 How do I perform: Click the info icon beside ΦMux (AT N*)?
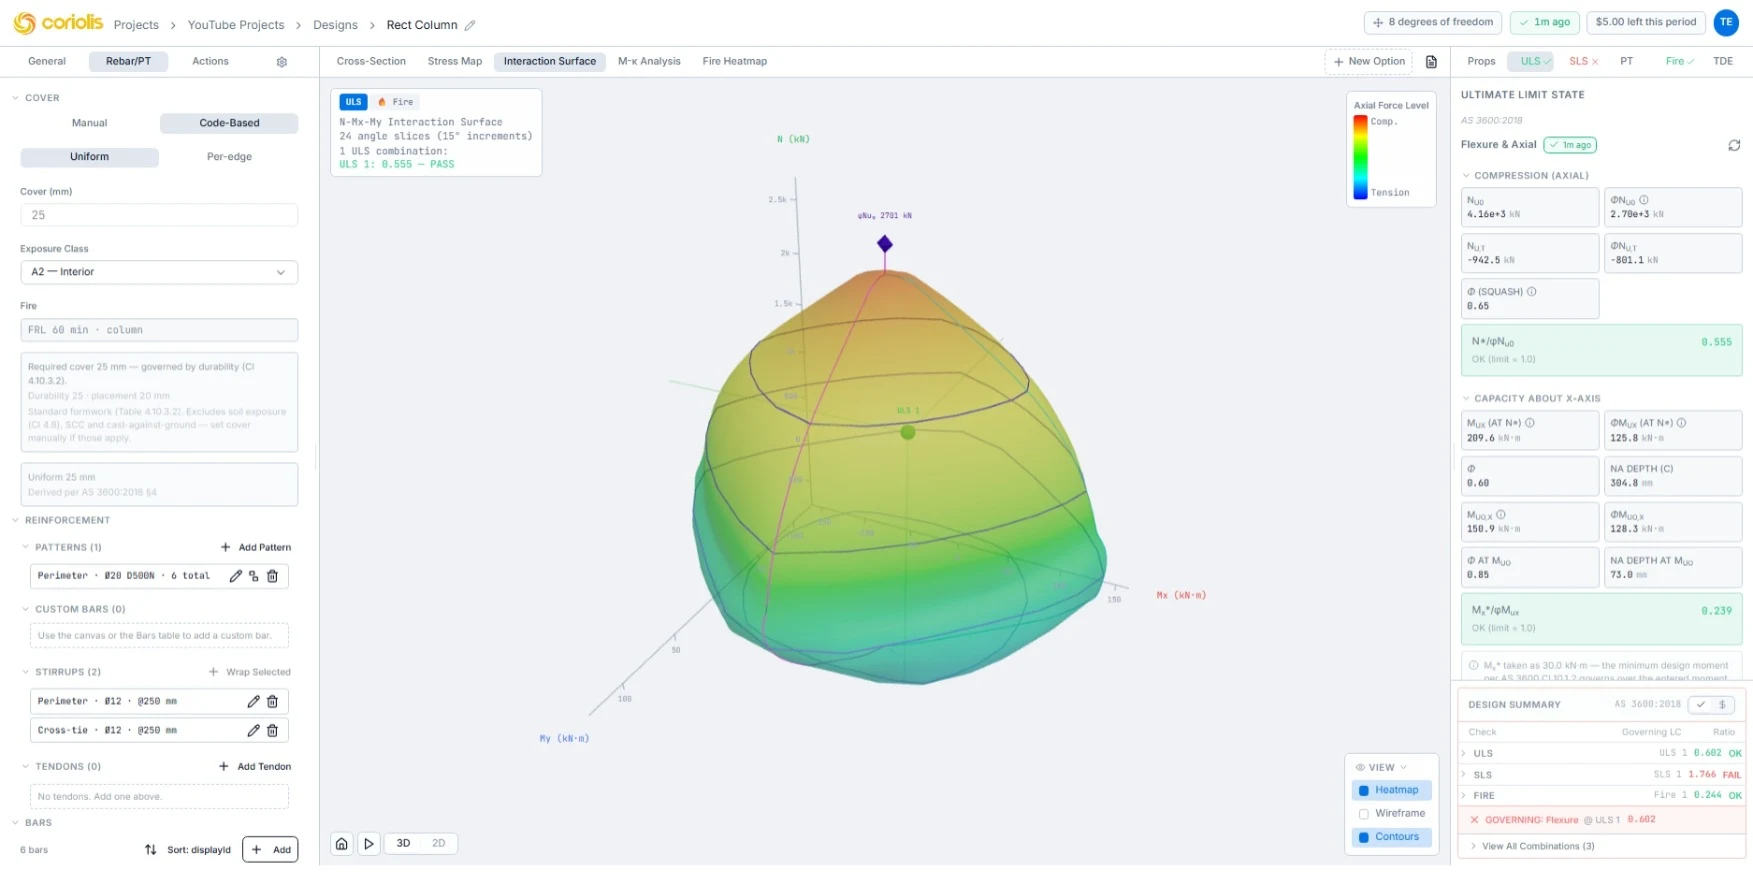click(x=1682, y=423)
